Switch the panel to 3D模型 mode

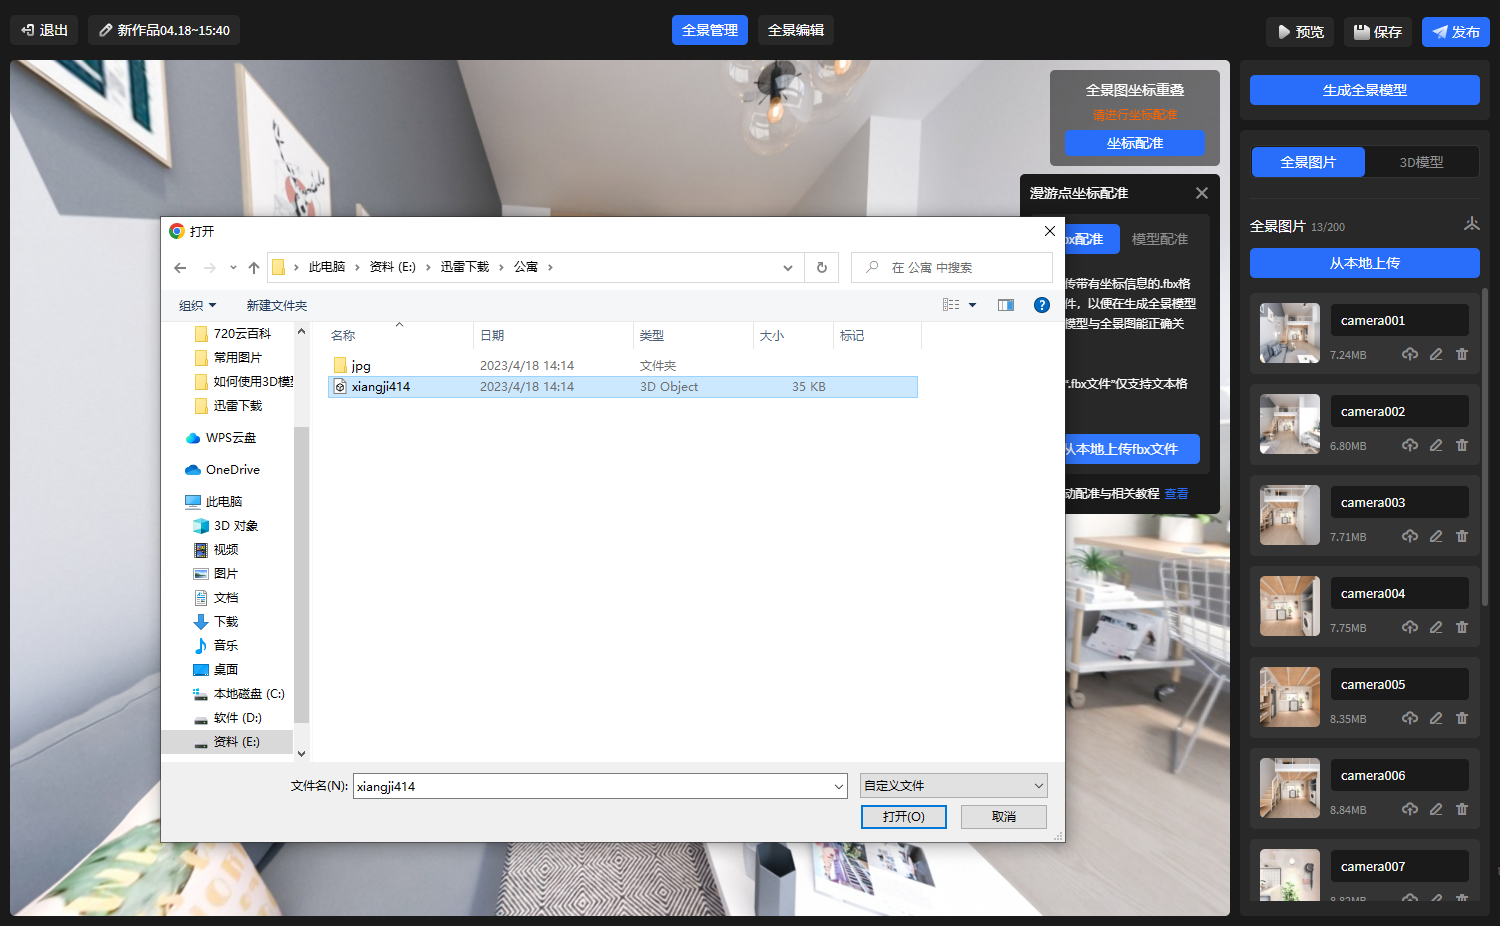point(1421,162)
